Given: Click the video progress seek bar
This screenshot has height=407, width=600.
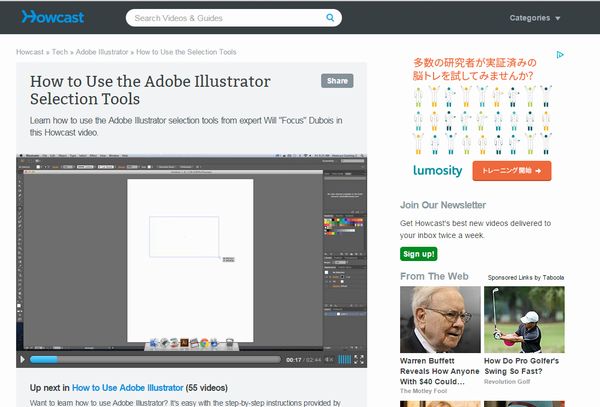Looking at the screenshot, I should pos(155,360).
